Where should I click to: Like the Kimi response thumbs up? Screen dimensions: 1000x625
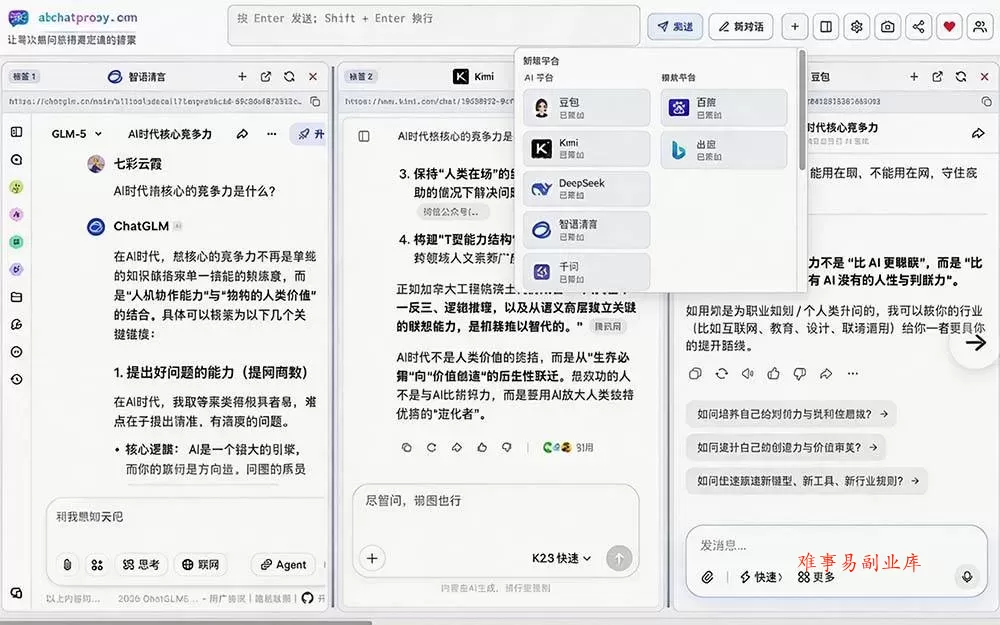(482, 448)
